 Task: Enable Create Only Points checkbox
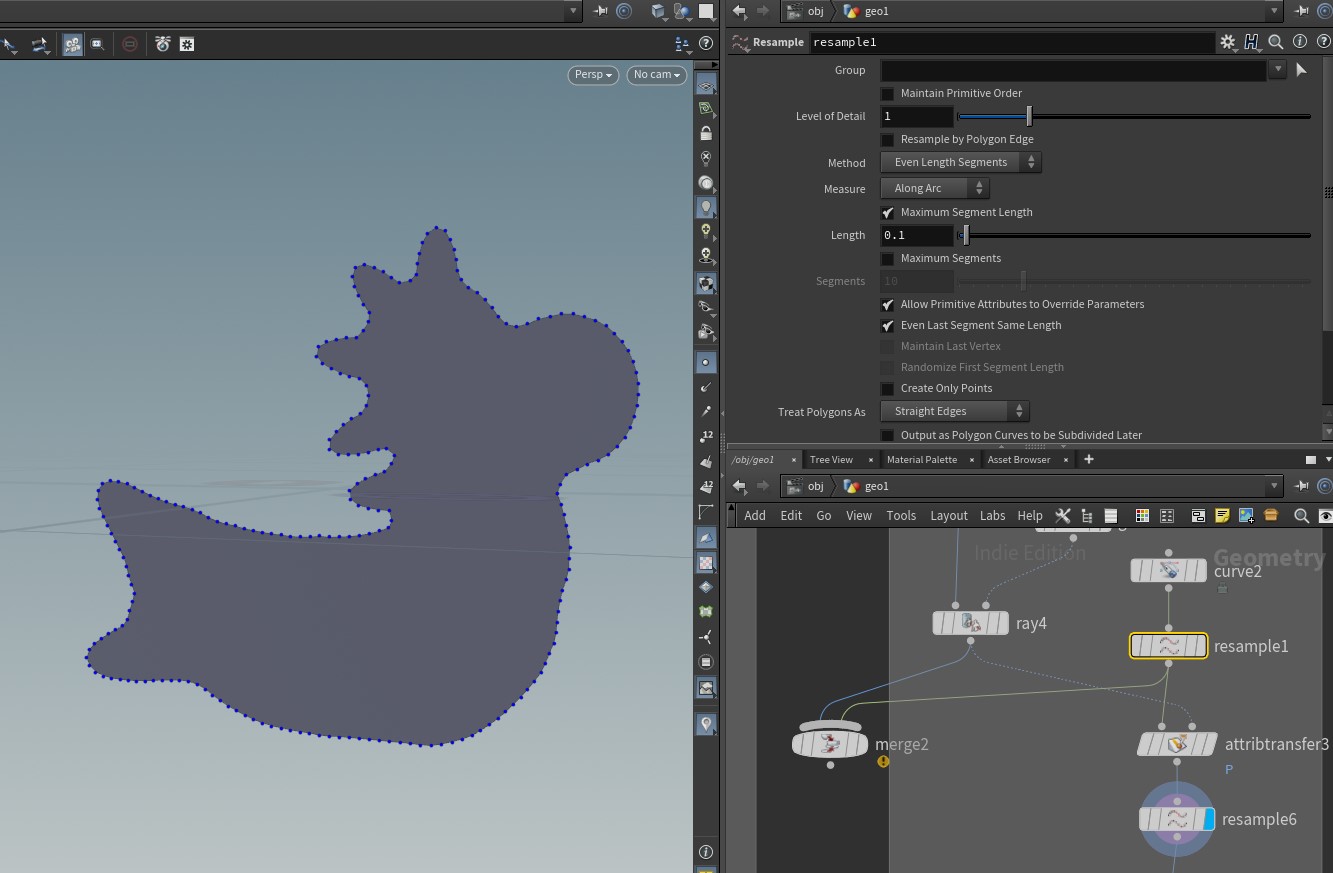coord(887,389)
